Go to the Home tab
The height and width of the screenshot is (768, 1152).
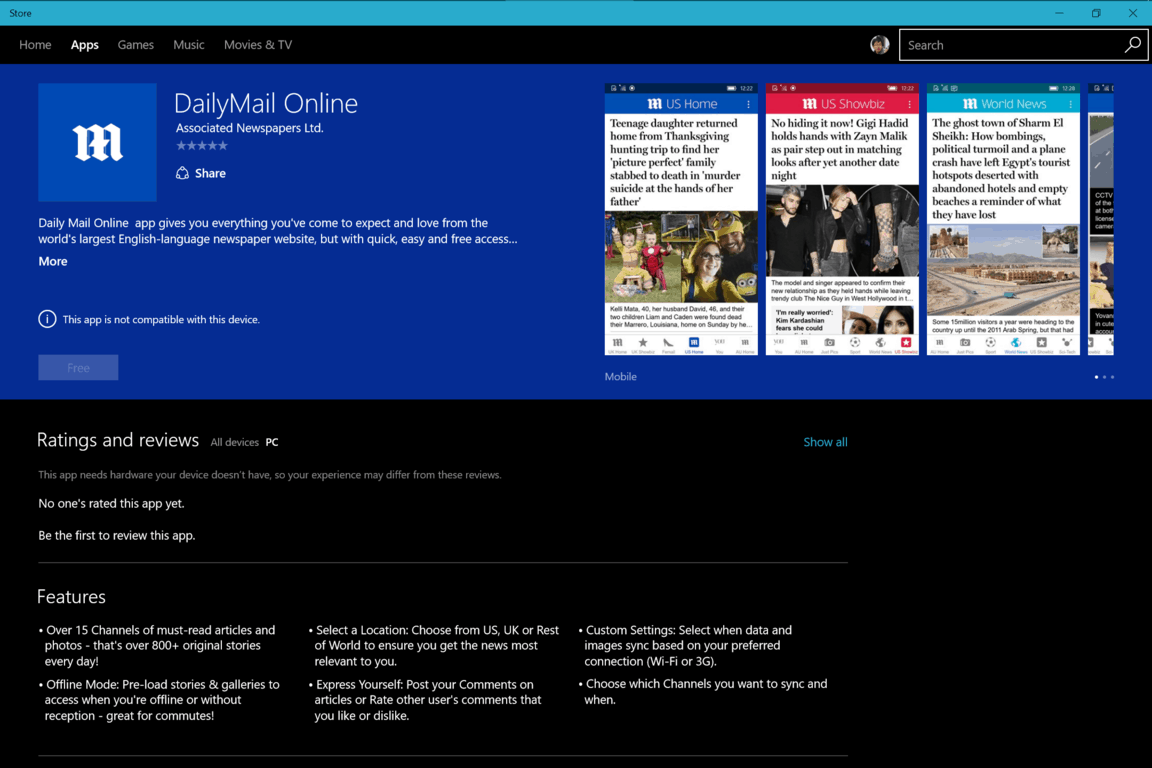pos(35,45)
